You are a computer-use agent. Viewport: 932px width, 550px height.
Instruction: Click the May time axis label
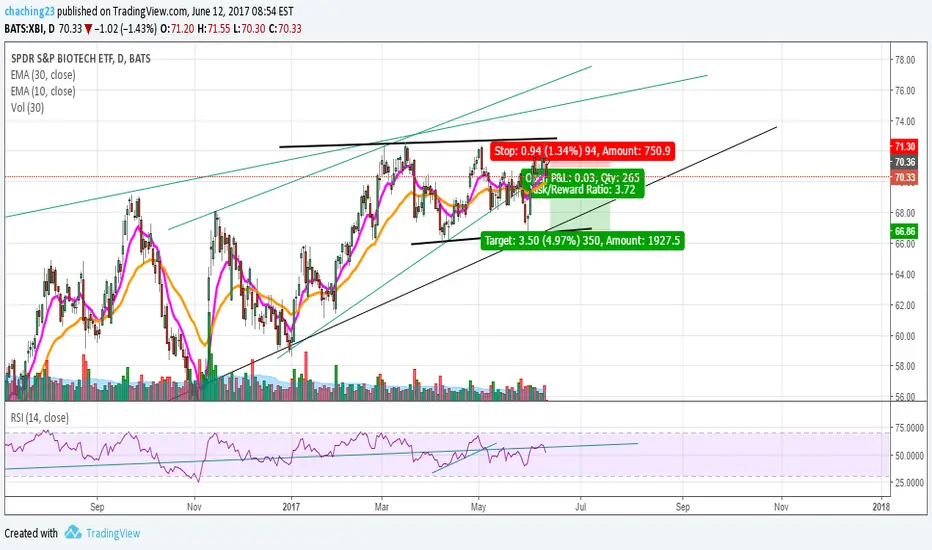pyautogui.click(x=478, y=507)
